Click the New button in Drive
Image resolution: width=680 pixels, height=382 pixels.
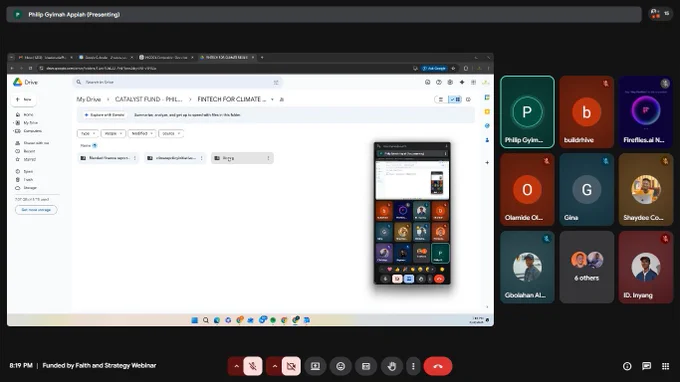(x=24, y=99)
